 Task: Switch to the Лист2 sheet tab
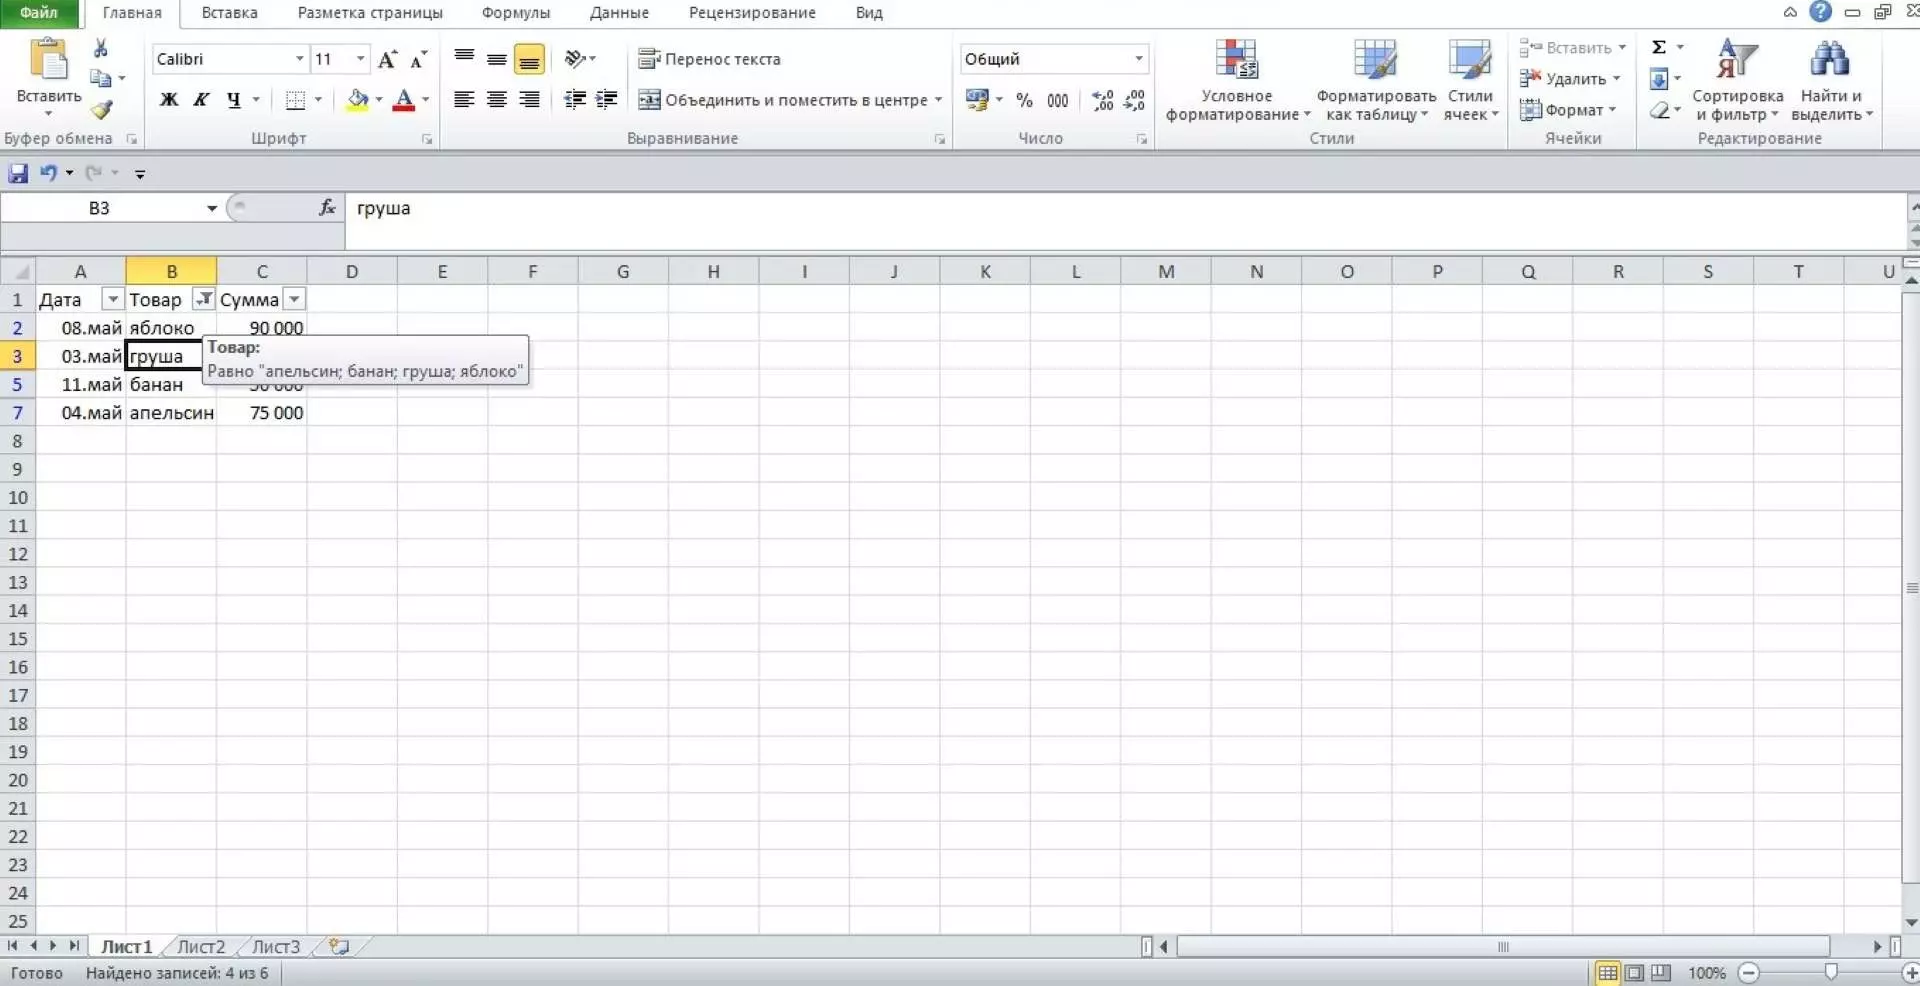(x=201, y=946)
